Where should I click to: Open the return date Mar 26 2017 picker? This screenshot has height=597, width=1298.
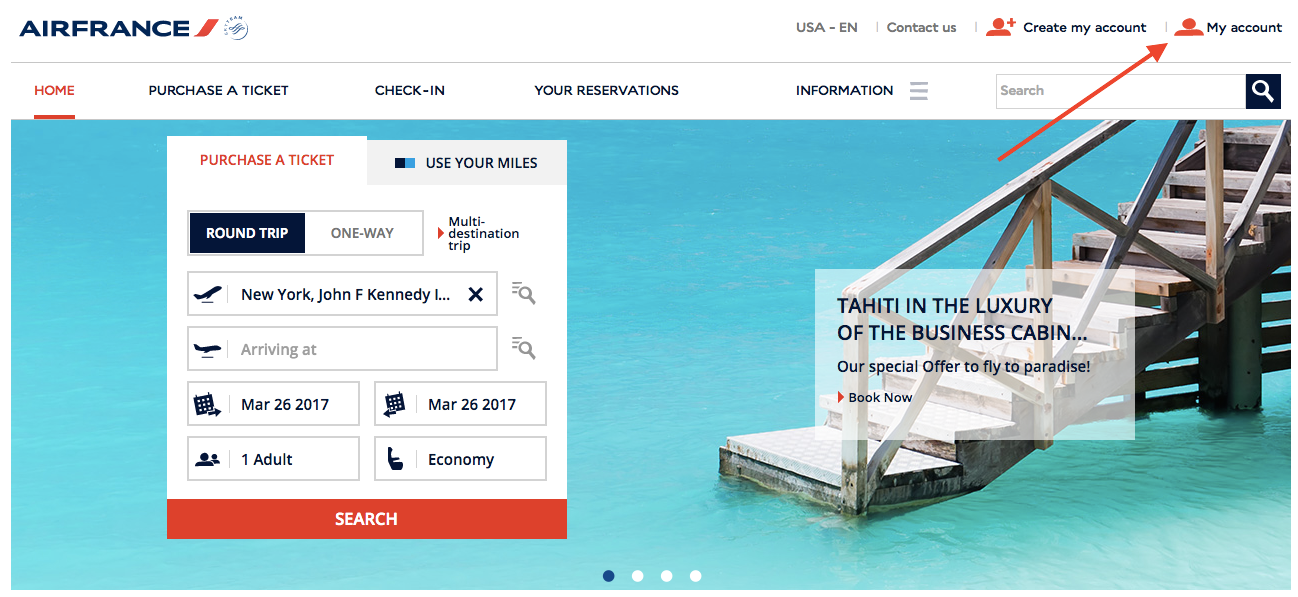pos(460,404)
